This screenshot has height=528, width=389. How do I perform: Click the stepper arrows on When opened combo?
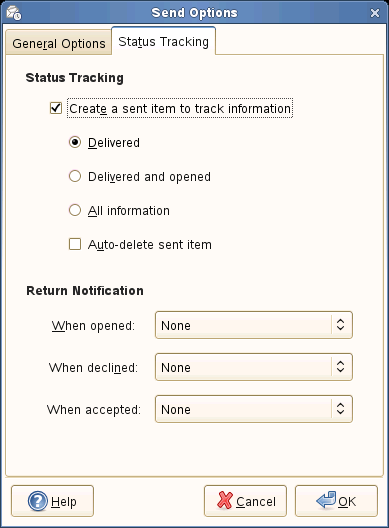tap(341, 325)
